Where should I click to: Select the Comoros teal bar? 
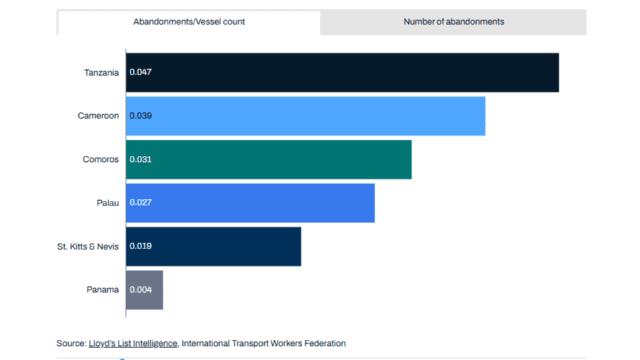tap(269, 160)
